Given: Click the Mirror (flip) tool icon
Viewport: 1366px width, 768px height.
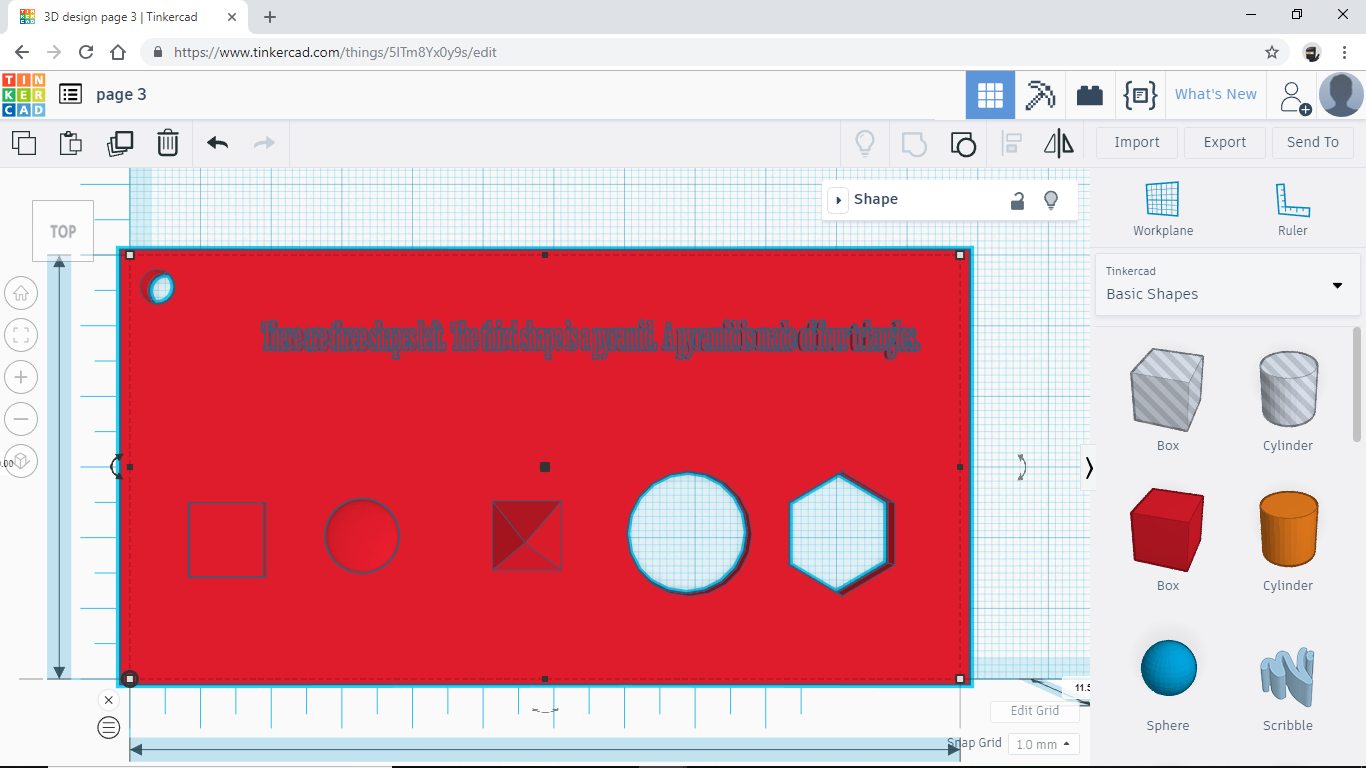Looking at the screenshot, I should pos(1059,143).
